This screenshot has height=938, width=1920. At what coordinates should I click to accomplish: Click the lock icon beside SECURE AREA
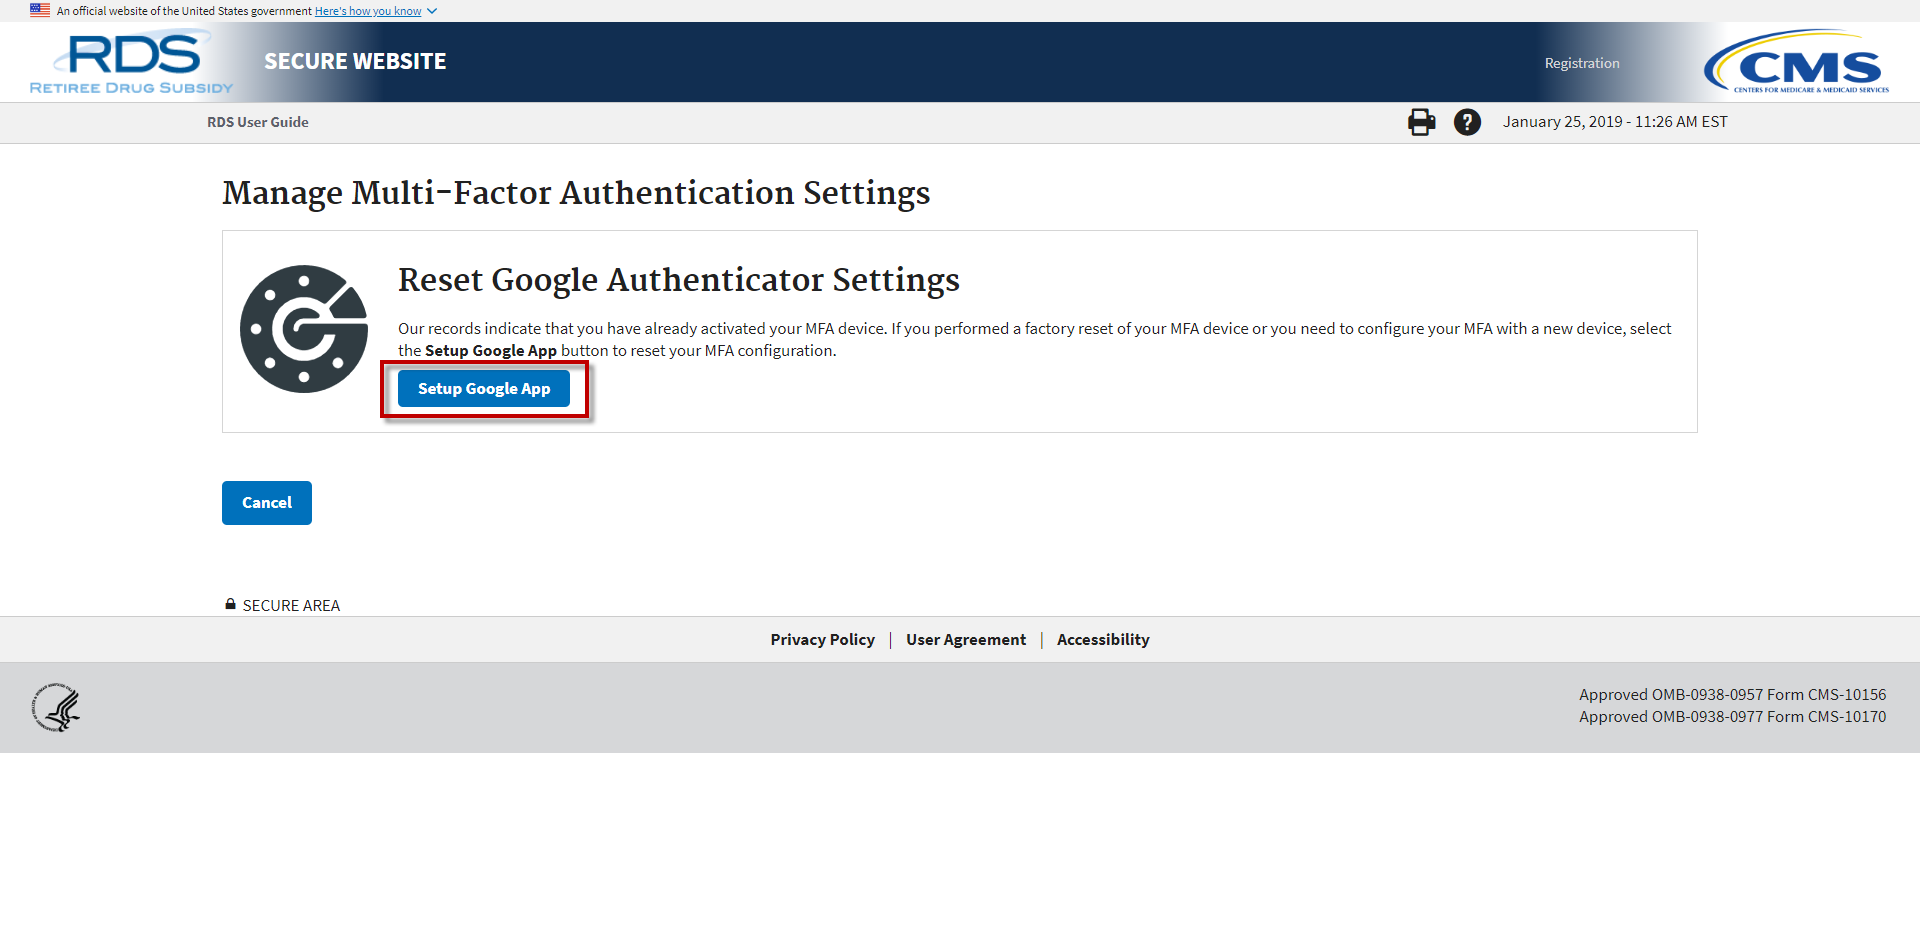(230, 603)
